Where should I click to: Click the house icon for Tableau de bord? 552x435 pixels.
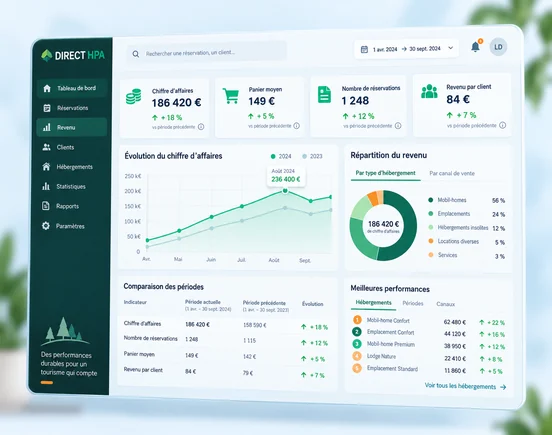(x=47, y=88)
